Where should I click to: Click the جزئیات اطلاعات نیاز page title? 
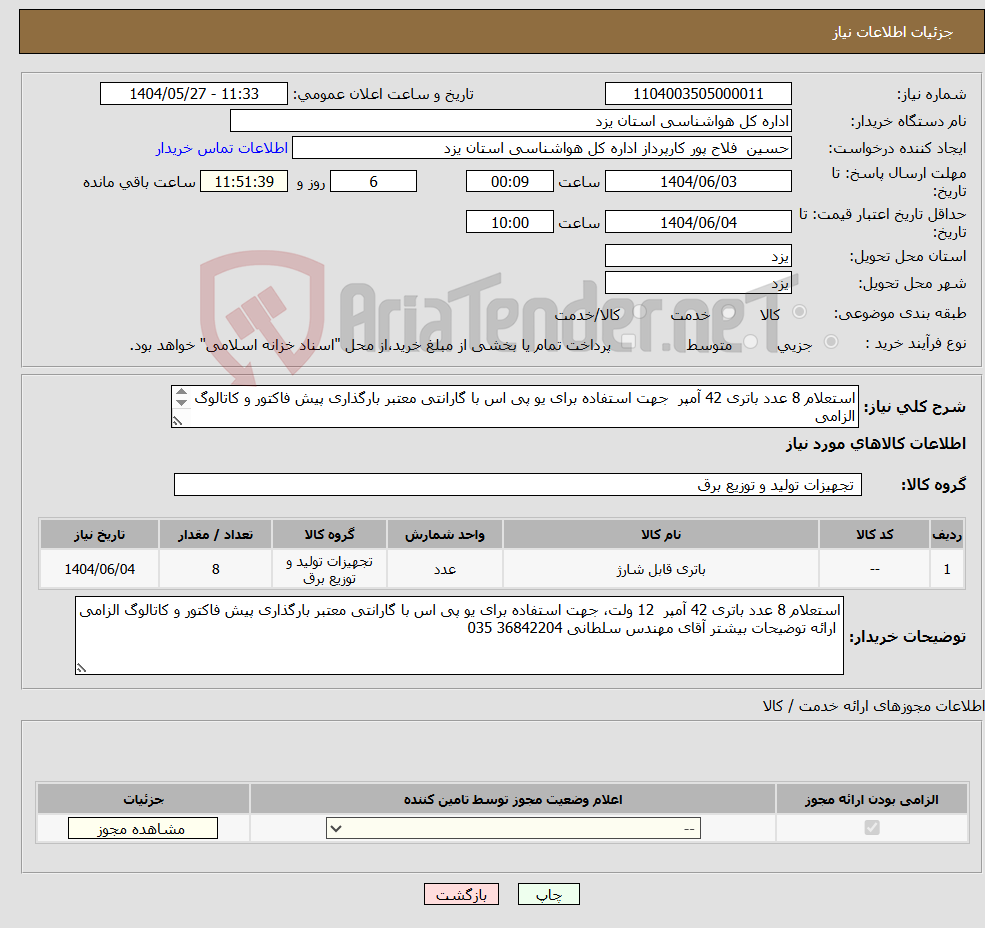(x=893, y=32)
